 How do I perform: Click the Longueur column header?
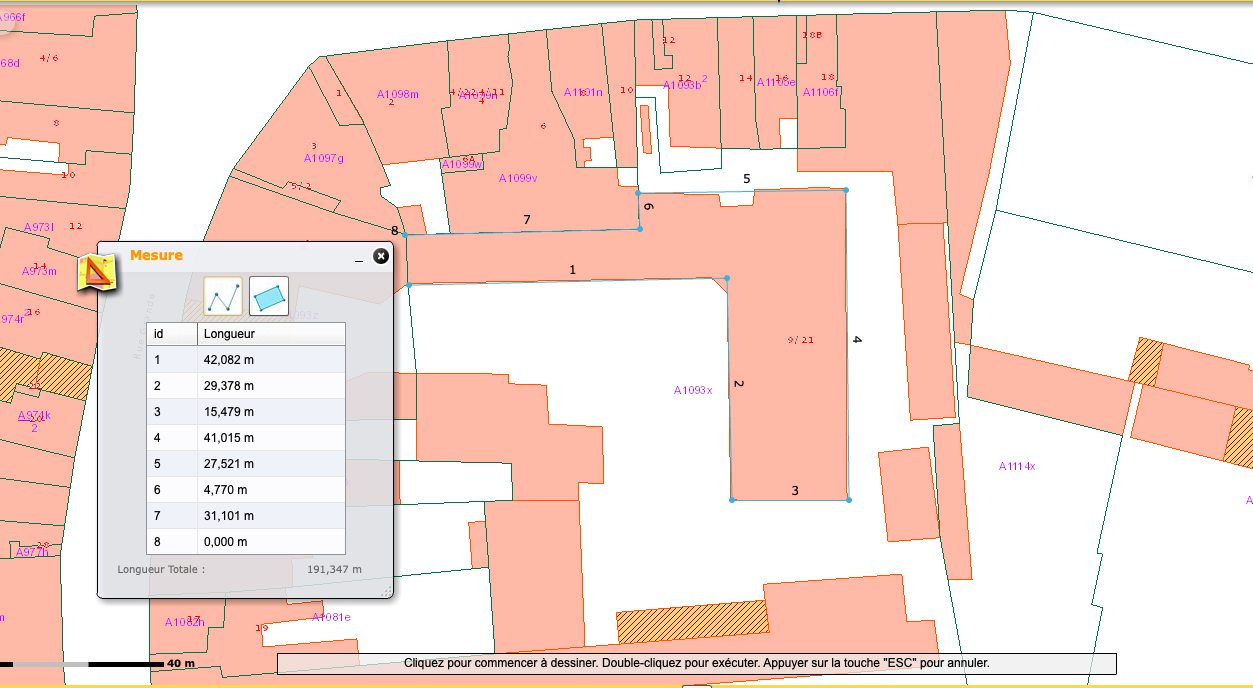click(270, 334)
